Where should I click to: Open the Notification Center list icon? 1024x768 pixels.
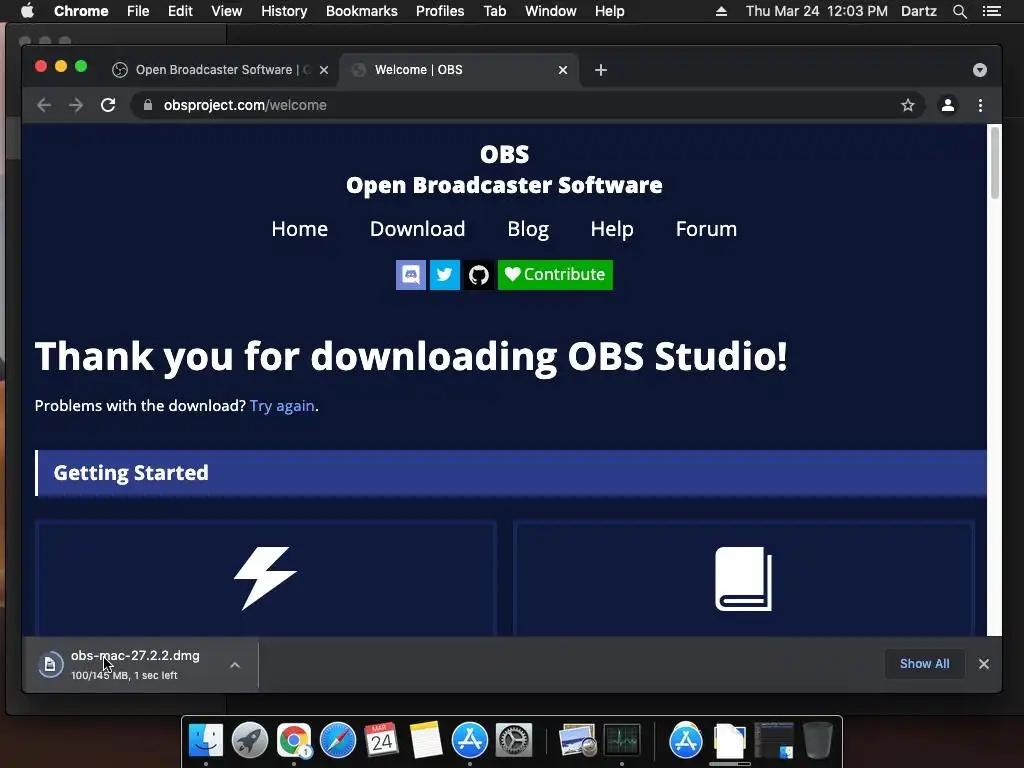(992, 11)
